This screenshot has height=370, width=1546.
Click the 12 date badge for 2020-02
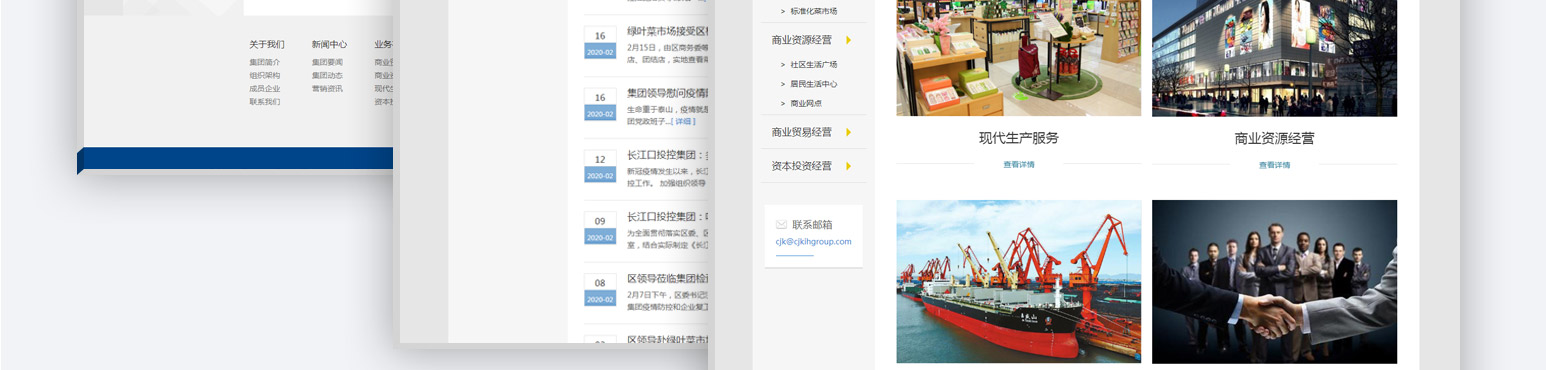[x=600, y=159]
